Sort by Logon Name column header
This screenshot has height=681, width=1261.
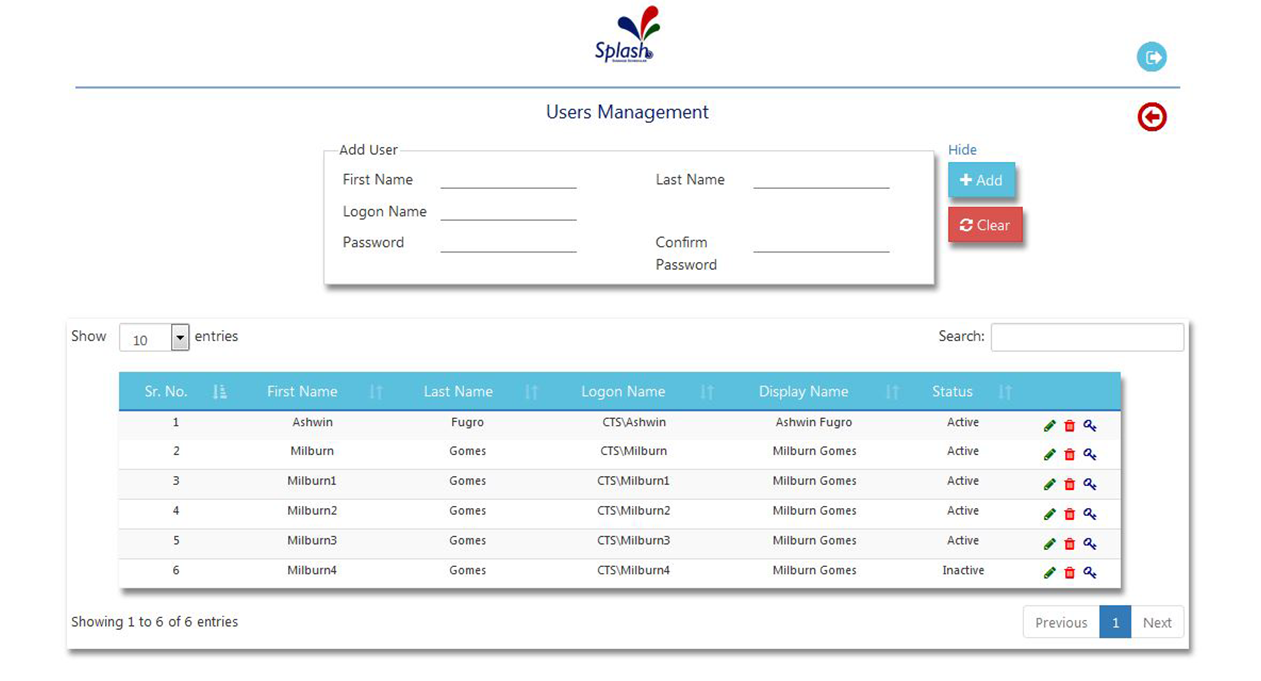[623, 392]
